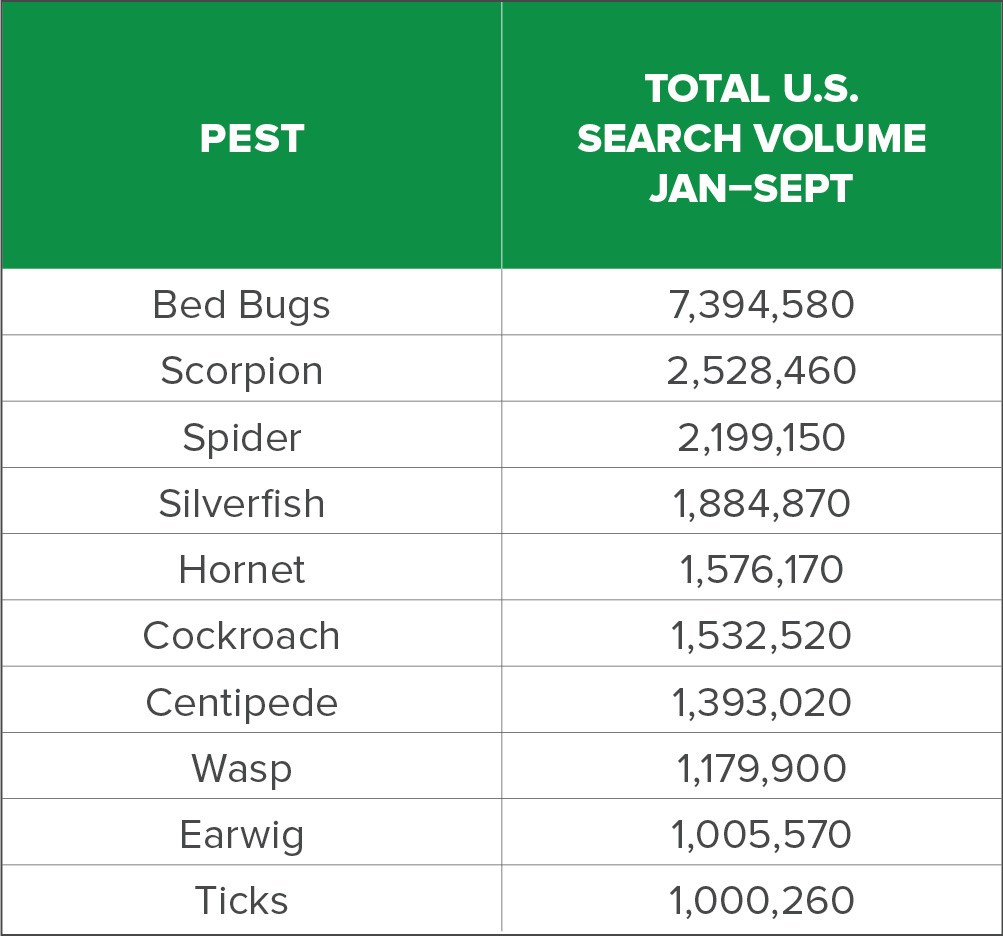The height and width of the screenshot is (936, 1003).
Task: Select the Wasp row label
Action: [x=241, y=768]
